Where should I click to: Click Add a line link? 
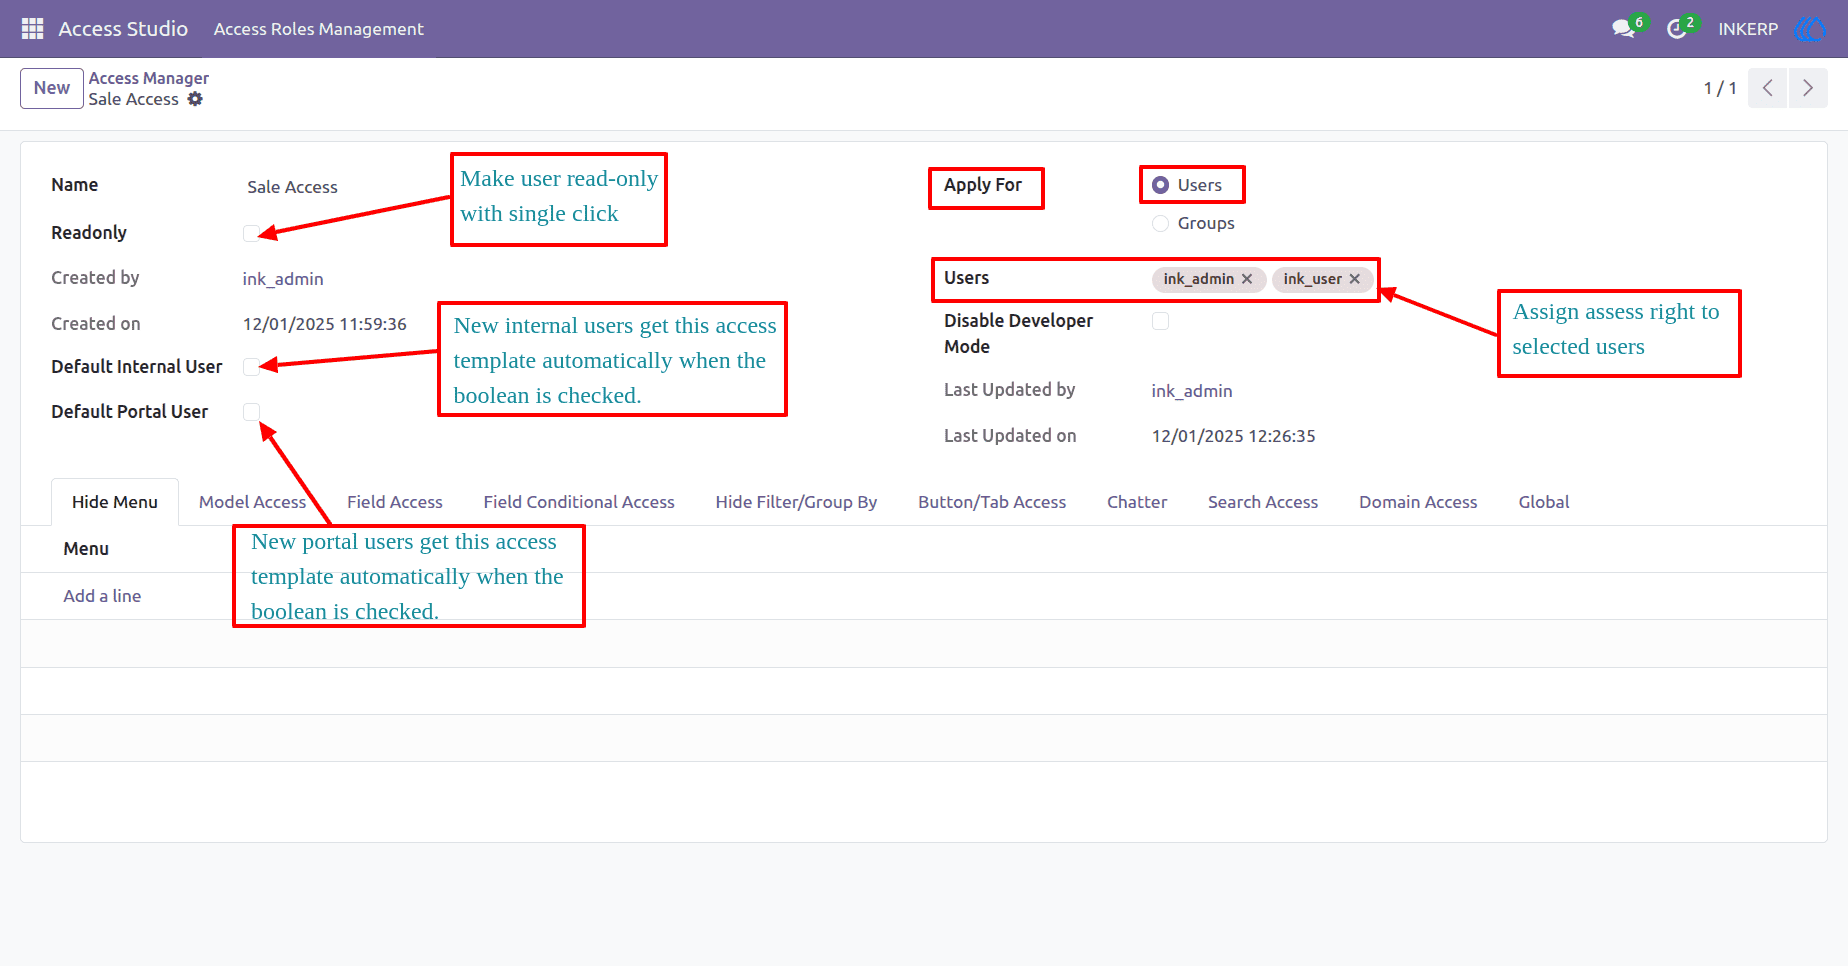[x=102, y=596]
